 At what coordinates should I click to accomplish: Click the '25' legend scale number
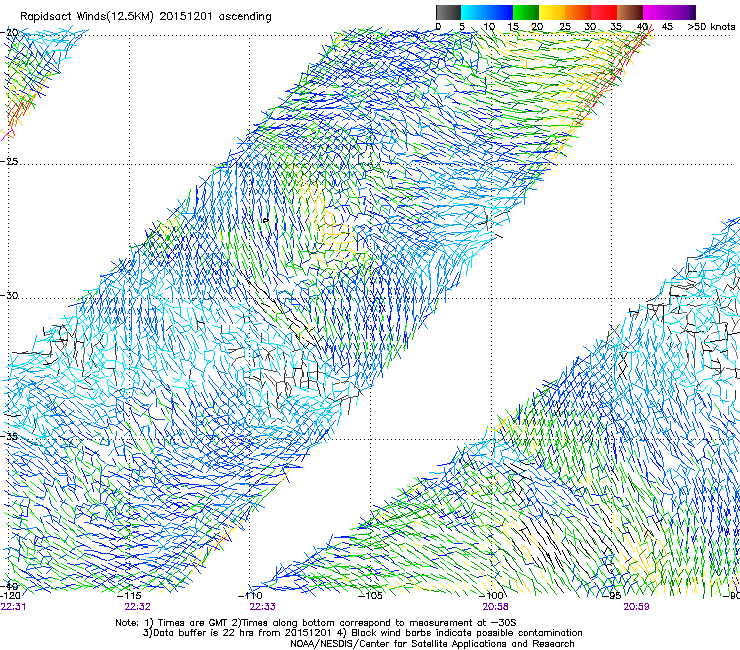click(565, 27)
